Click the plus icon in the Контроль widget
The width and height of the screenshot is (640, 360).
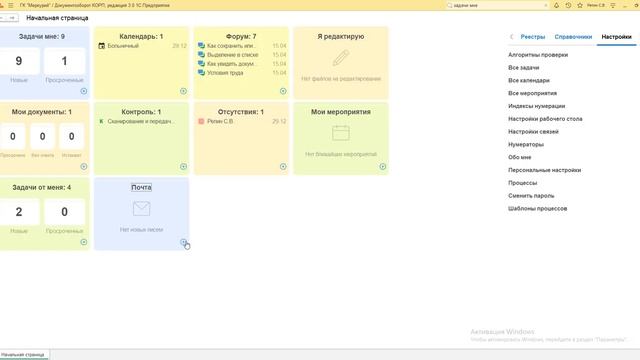pos(184,167)
